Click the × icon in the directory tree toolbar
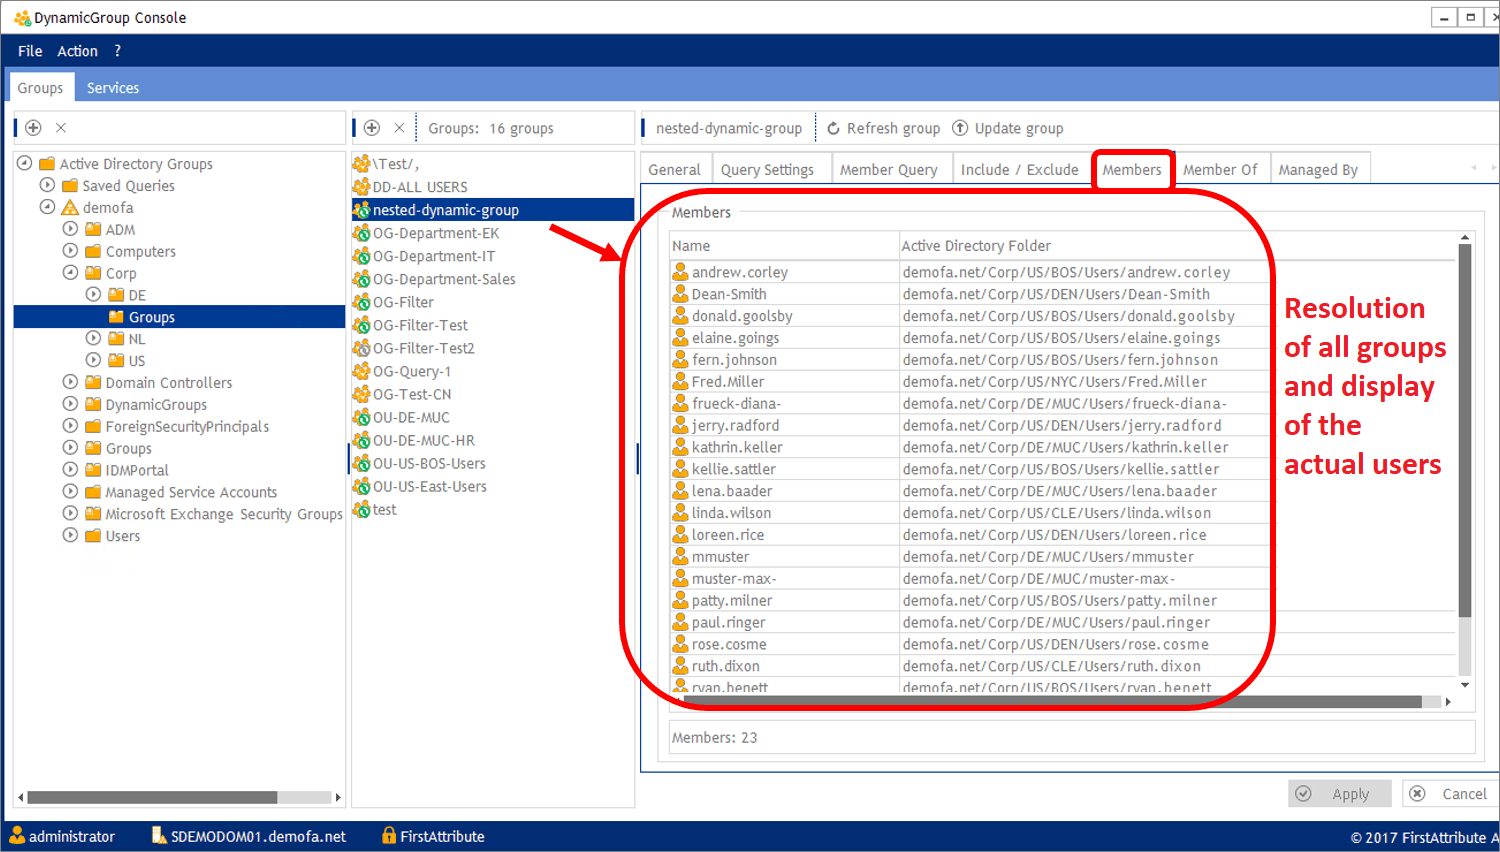This screenshot has height=852, width=1500. pos(61,127)
